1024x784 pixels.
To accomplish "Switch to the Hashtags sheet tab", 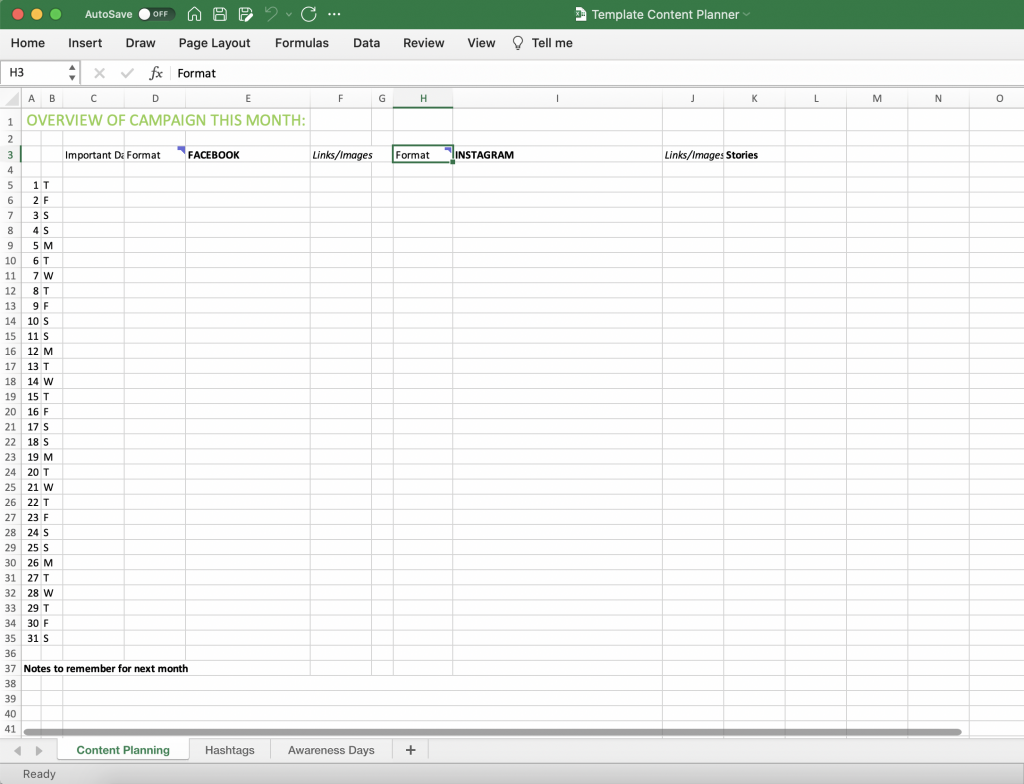I will 229,750.
